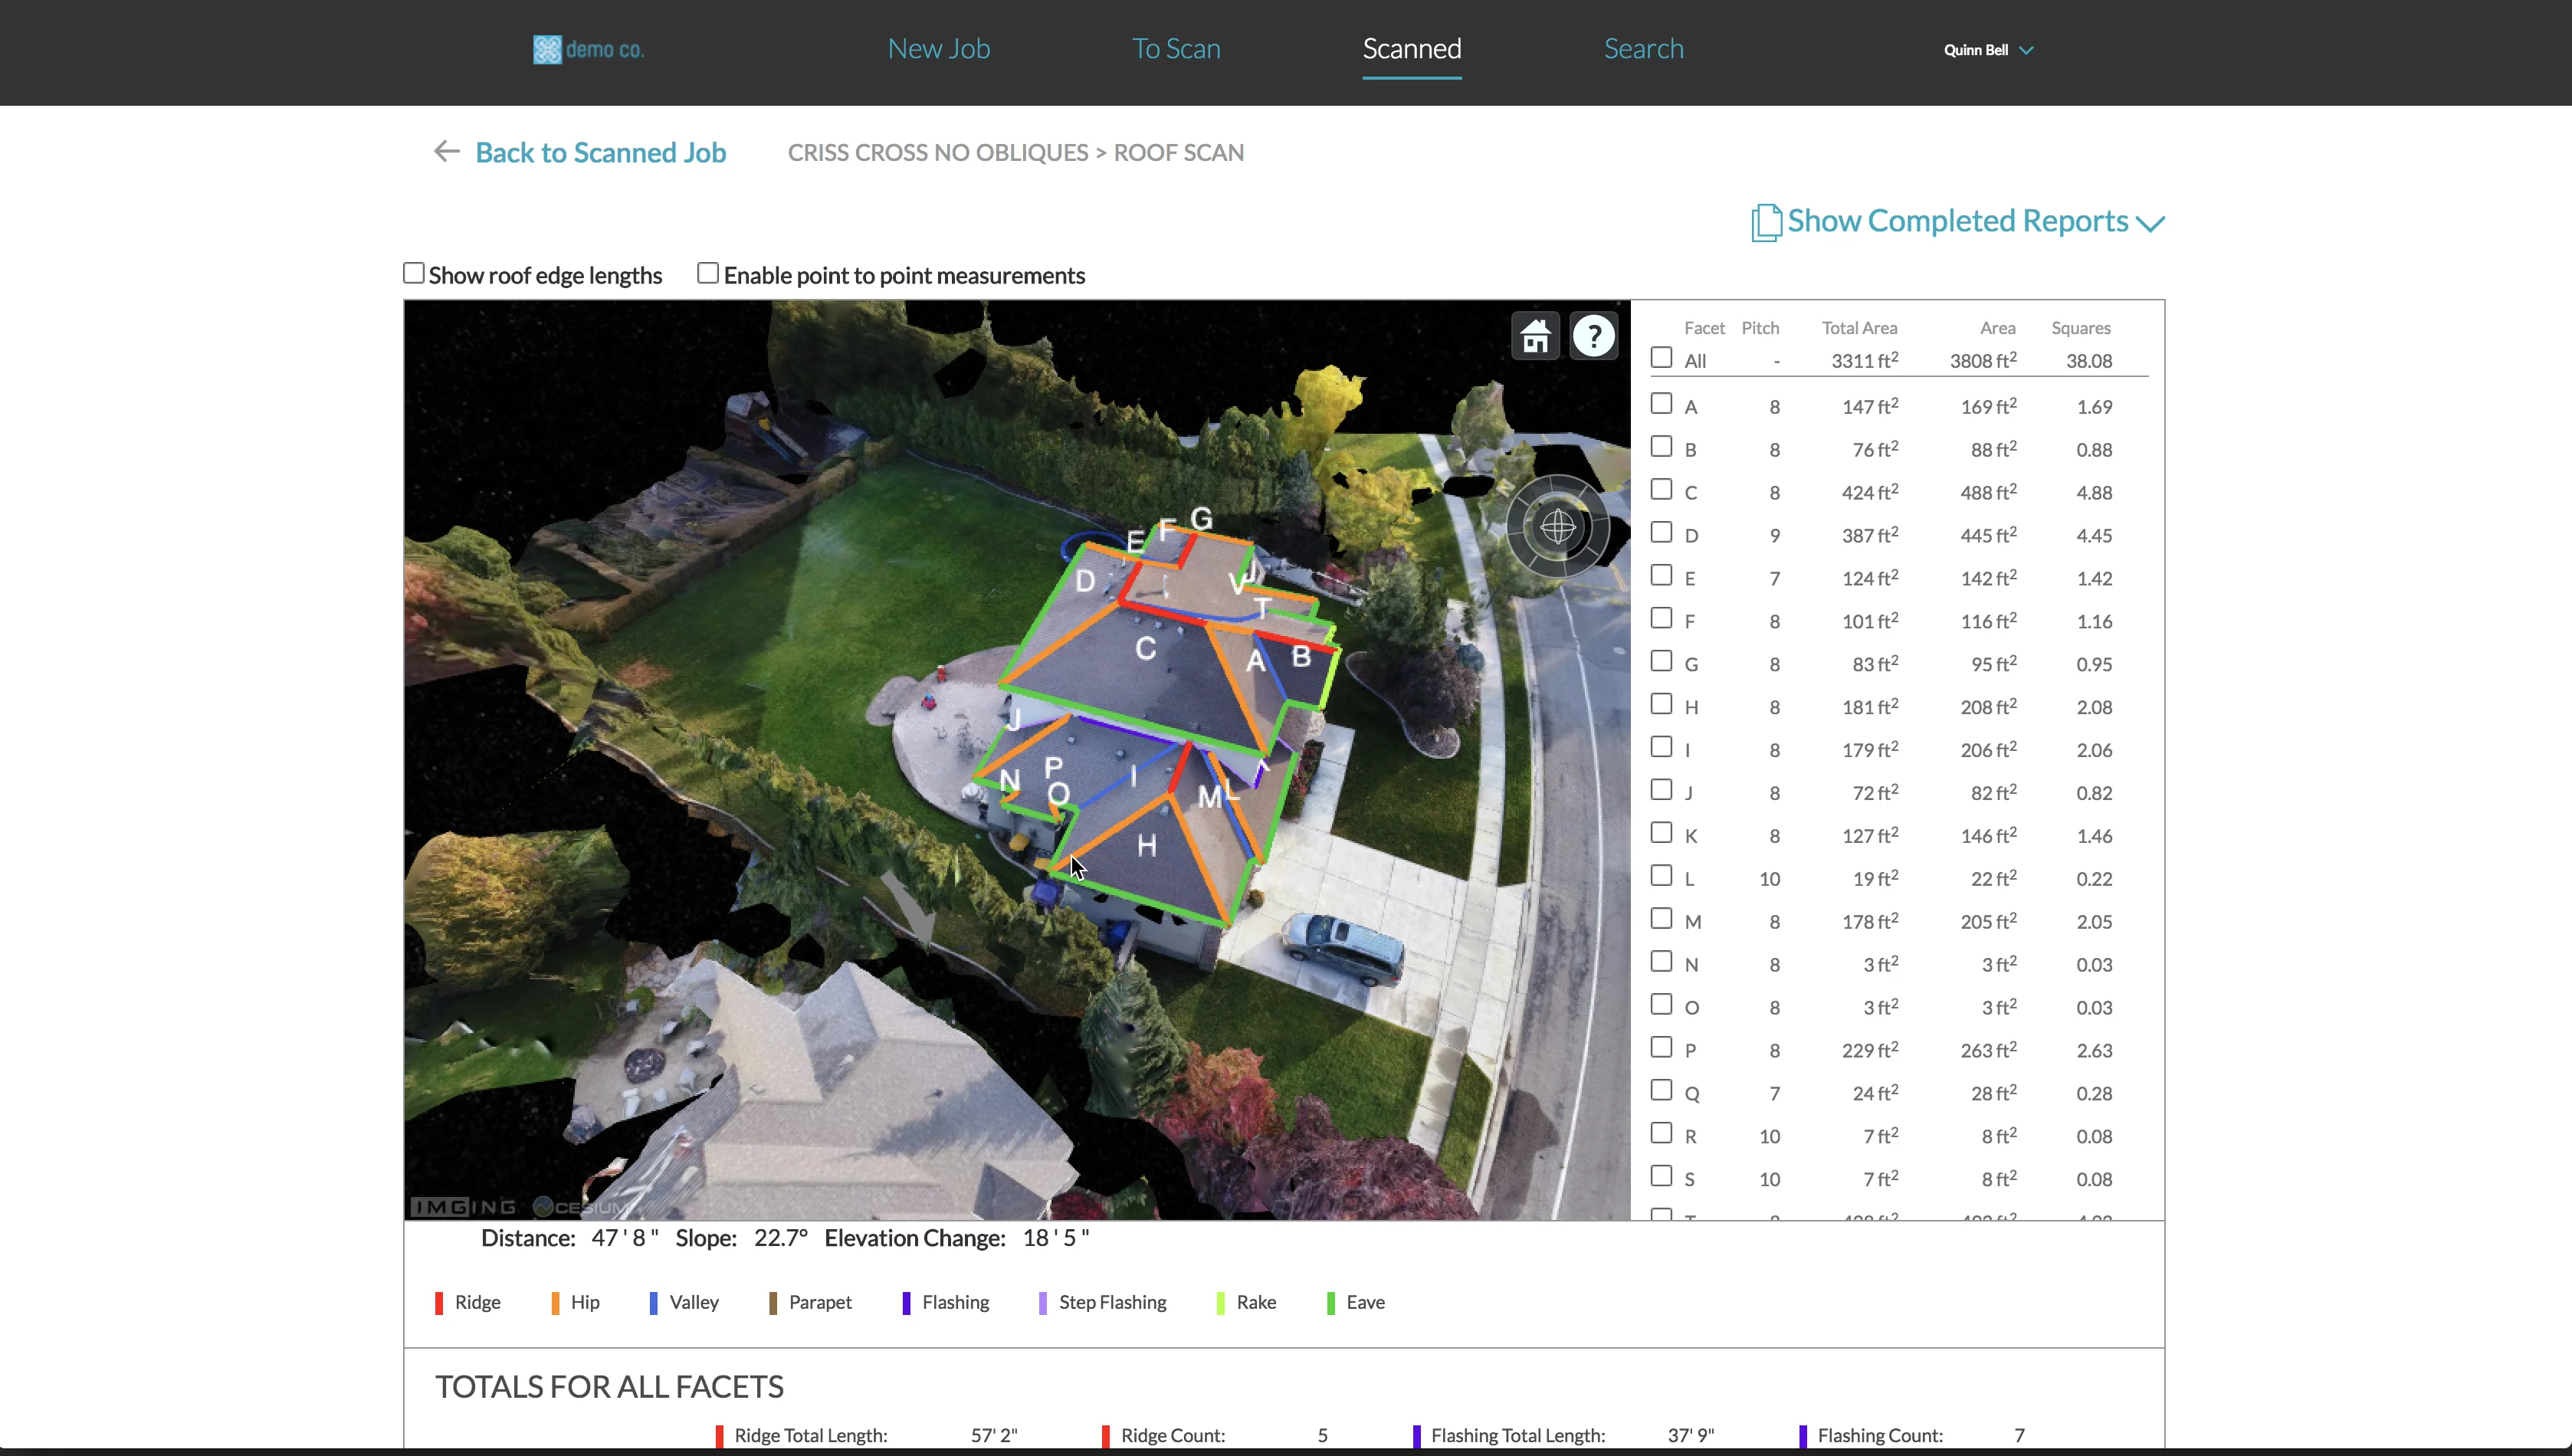
Task: Select facet H checkbox
Action: point(1661,704)
